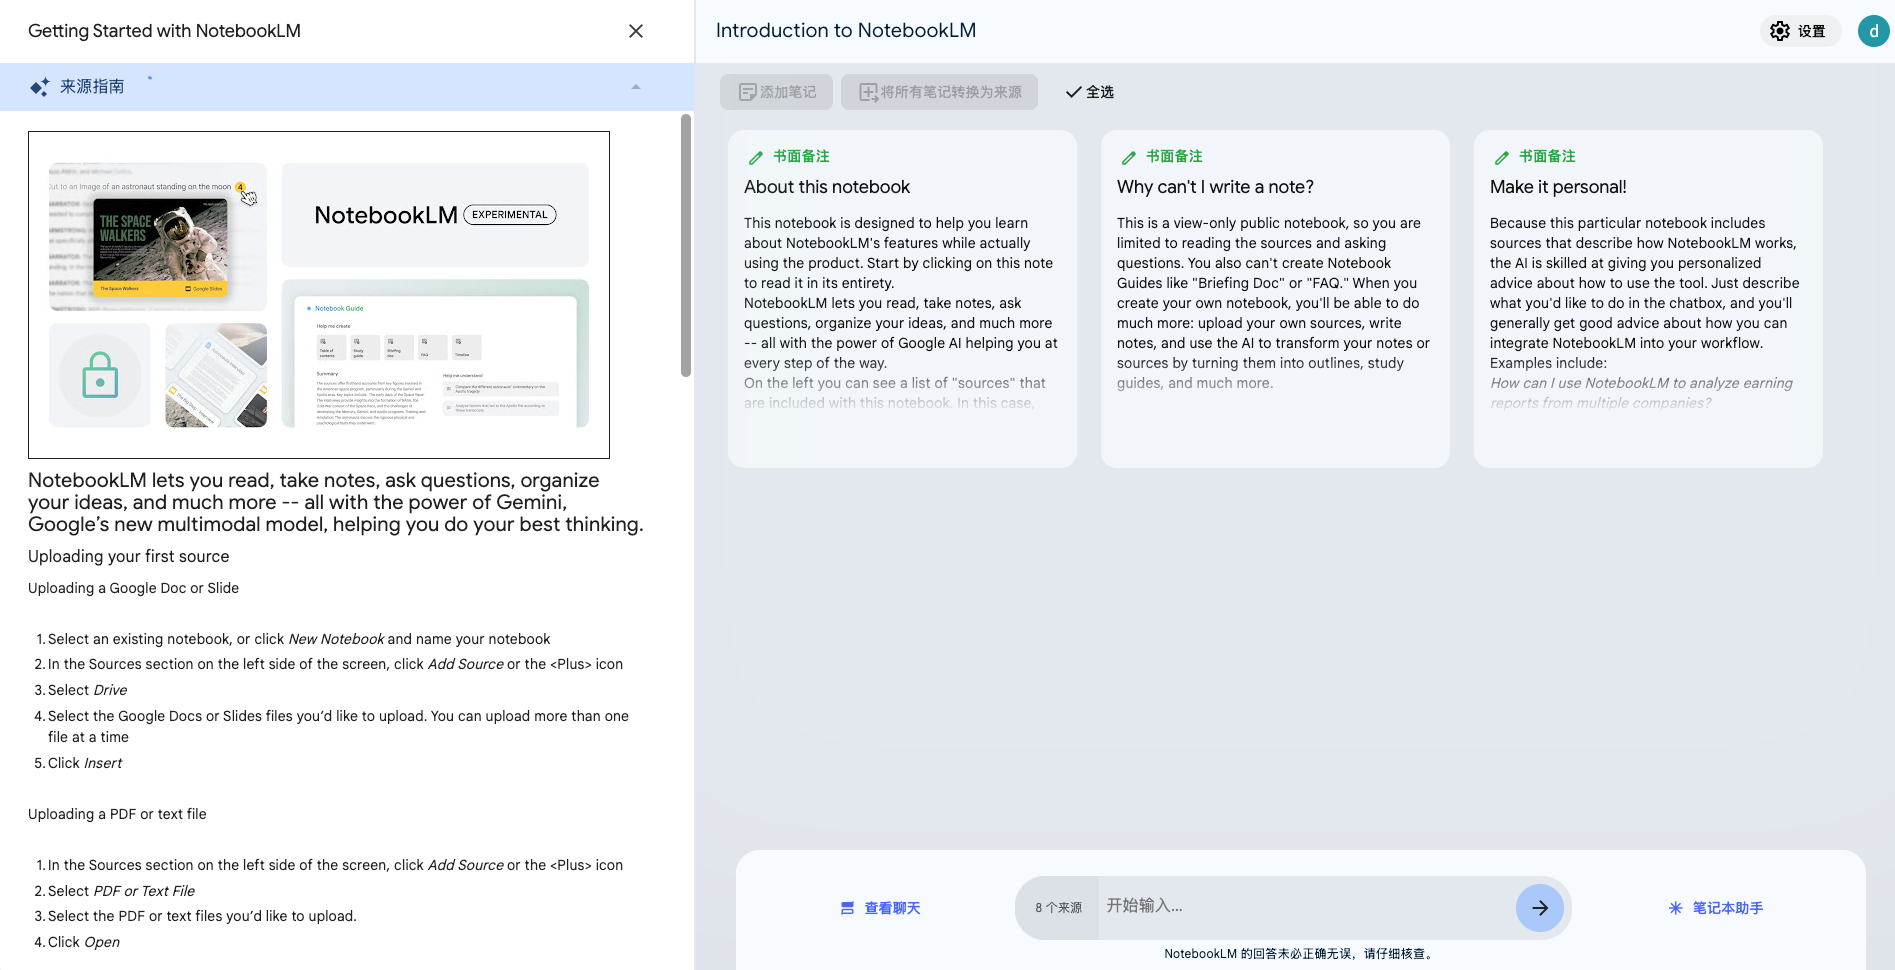The height and width of the screenshot is (970, 1895).
Task: Click the NotebookLM source guide image
Action: 319,295
